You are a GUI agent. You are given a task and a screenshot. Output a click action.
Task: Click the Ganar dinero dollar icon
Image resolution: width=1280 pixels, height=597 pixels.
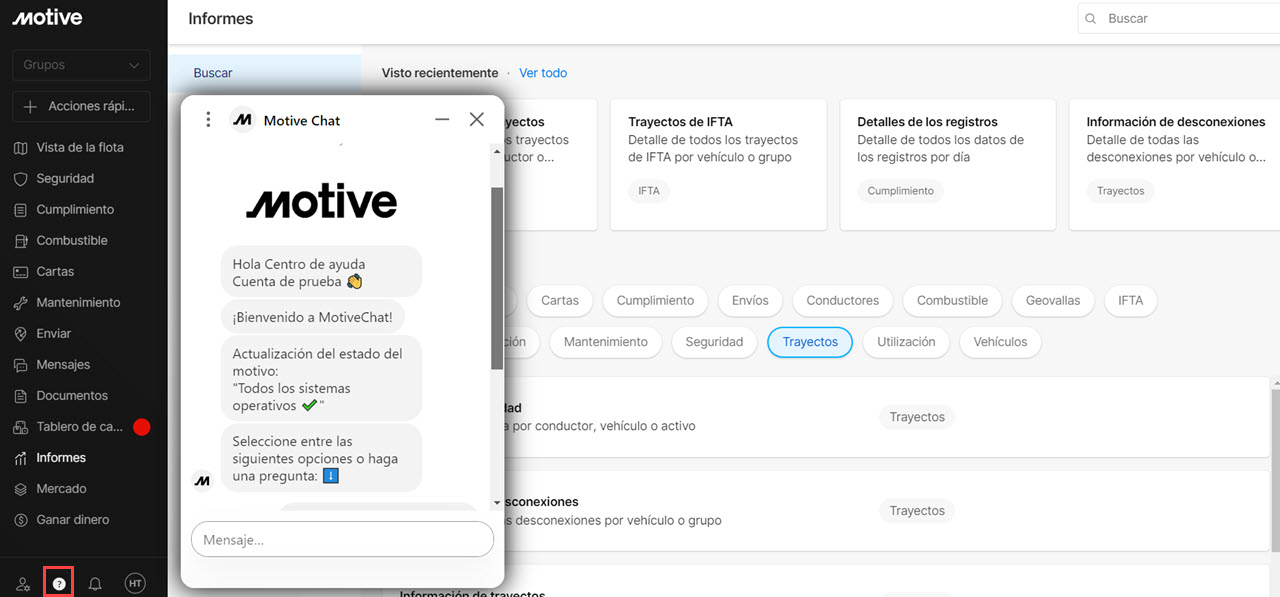[x=20, y=520]
